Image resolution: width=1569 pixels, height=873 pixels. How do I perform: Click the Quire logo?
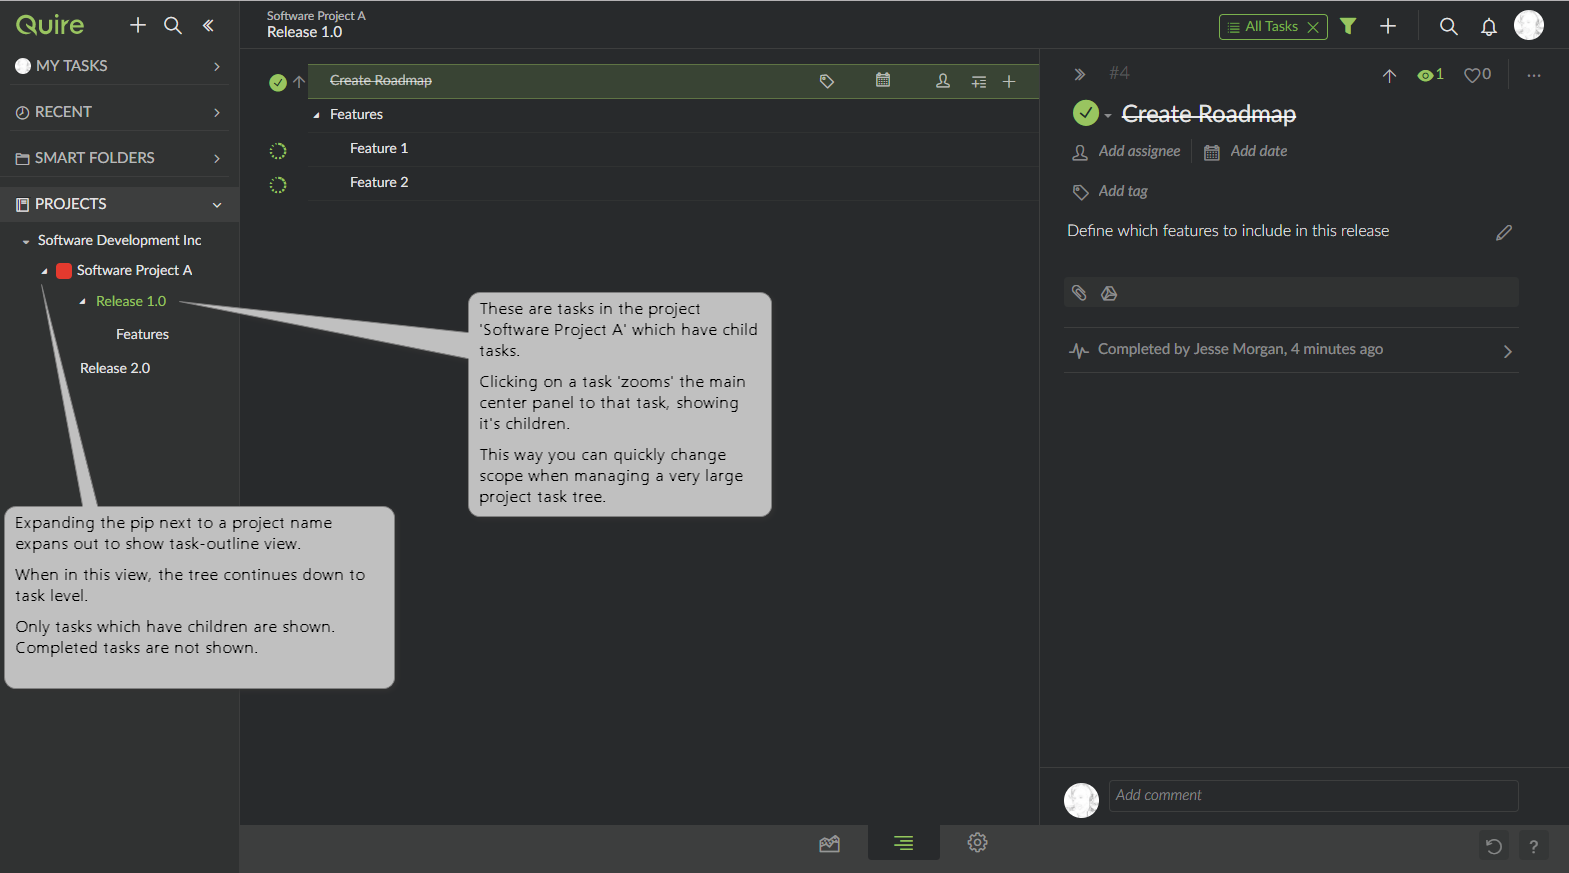click(x=50, y=25)
